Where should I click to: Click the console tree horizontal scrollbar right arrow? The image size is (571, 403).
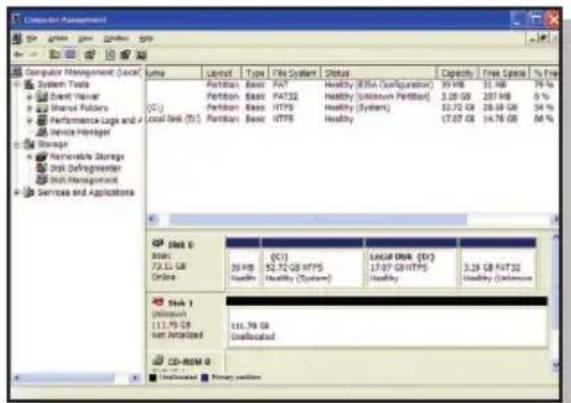(x=135, y=378)
